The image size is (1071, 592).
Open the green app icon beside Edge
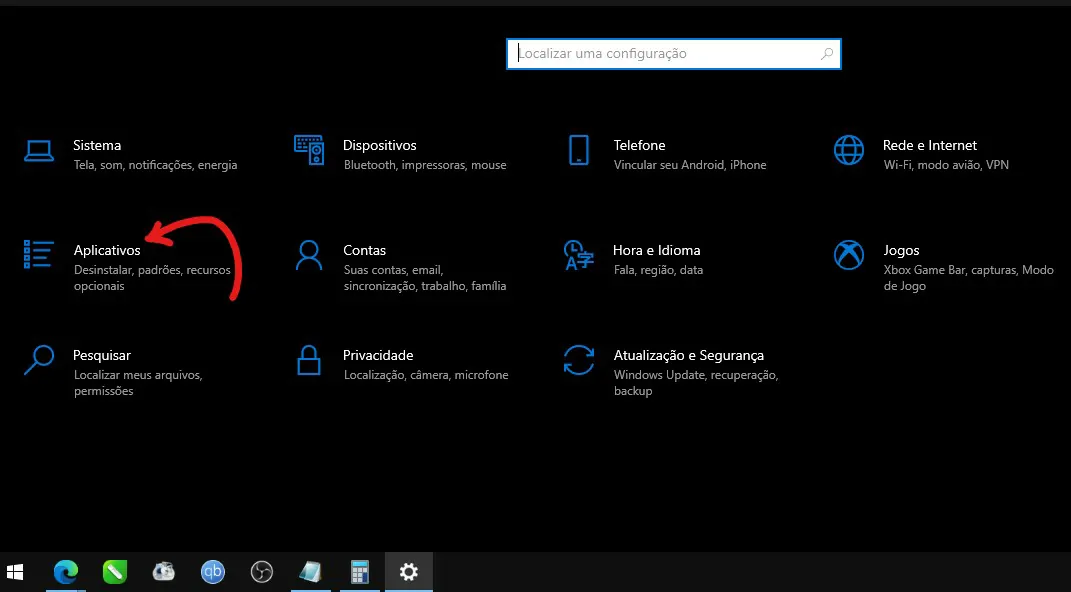[115, 572]
